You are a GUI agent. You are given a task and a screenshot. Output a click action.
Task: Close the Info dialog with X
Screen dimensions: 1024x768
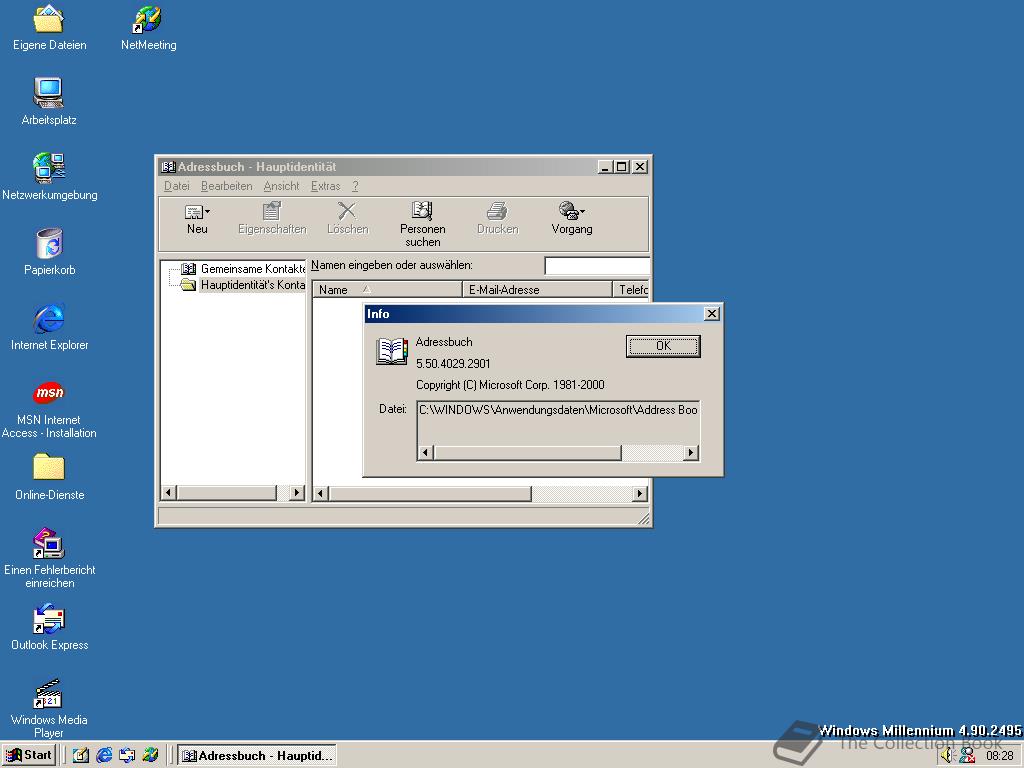tap(712, 314)
